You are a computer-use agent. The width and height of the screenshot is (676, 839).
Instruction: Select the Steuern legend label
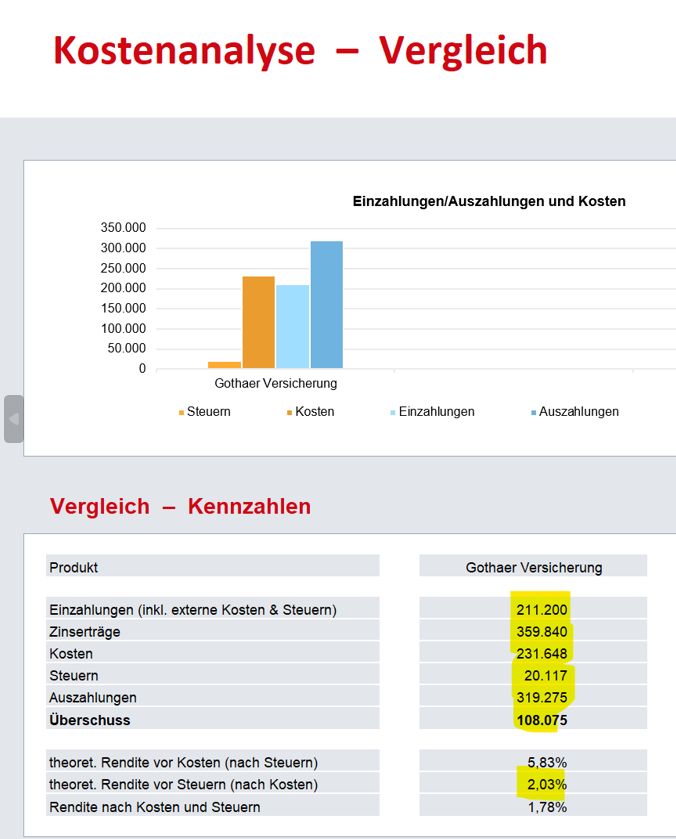click(x=209, y=411)
